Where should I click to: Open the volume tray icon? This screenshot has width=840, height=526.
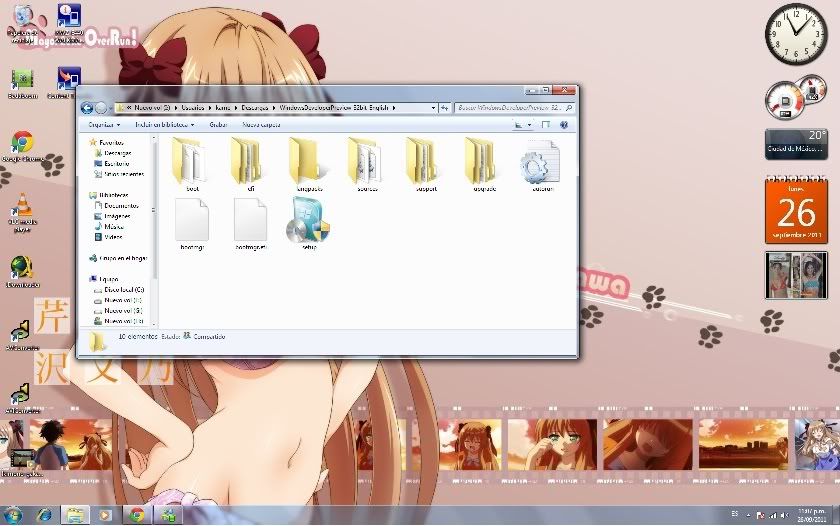coord(785,515)
